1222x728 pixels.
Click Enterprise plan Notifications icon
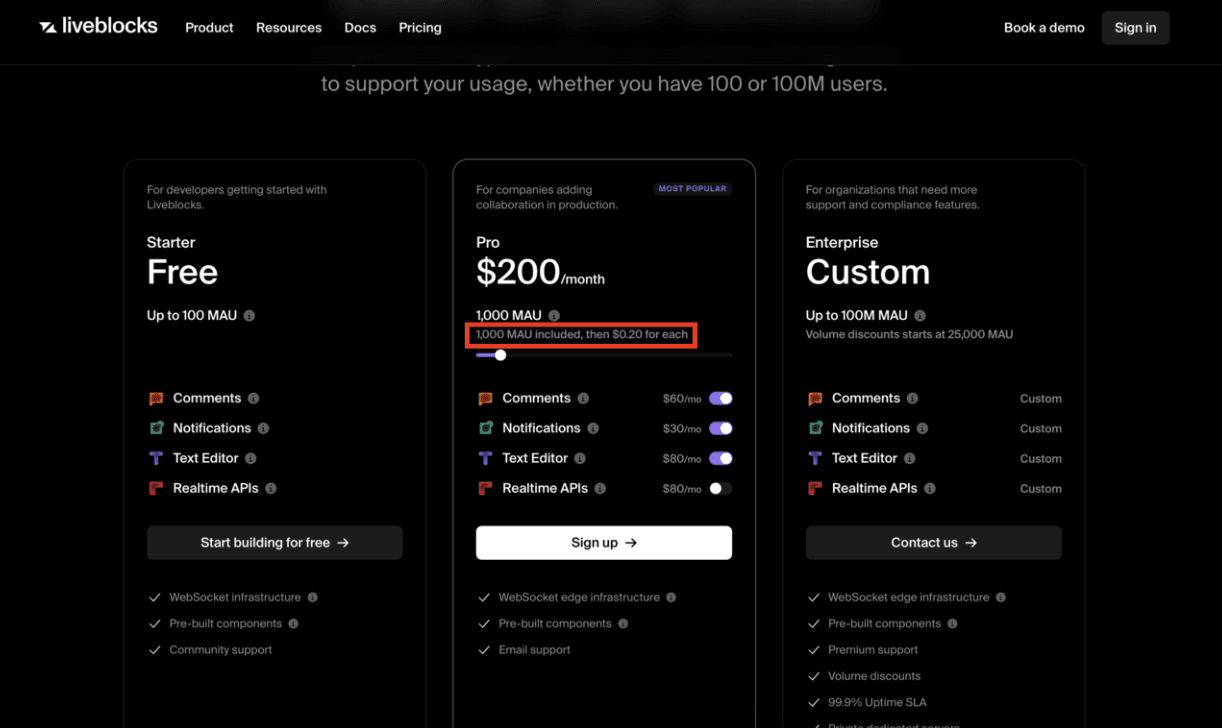(815, 428)
